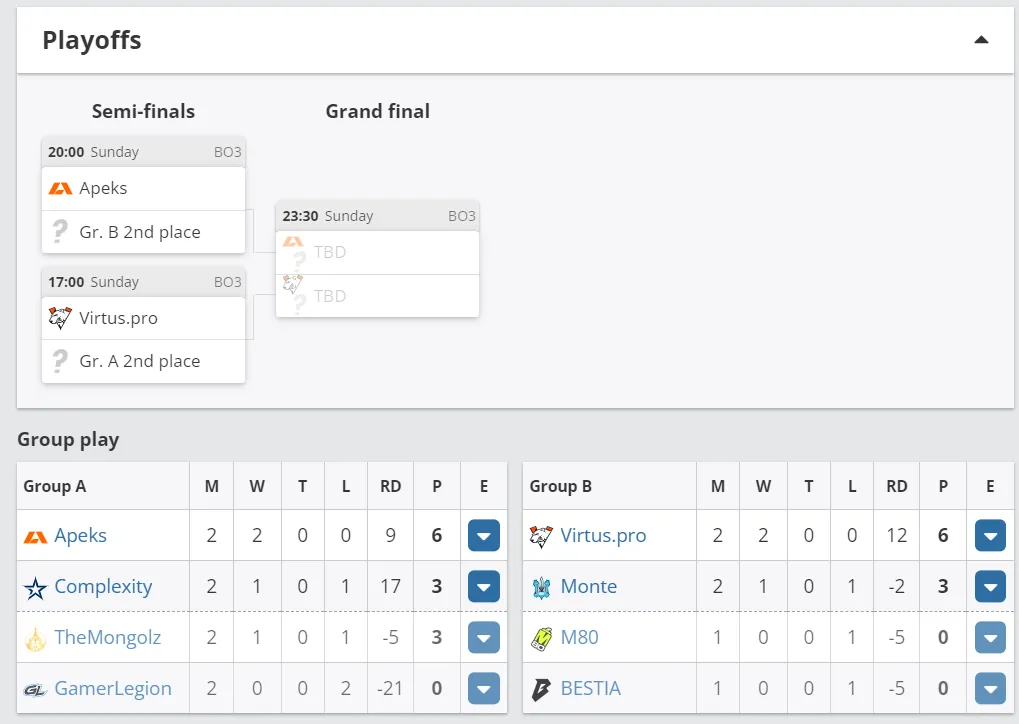1019x724 pixels.
Task: Click the Group B table header
Action: 561,486
